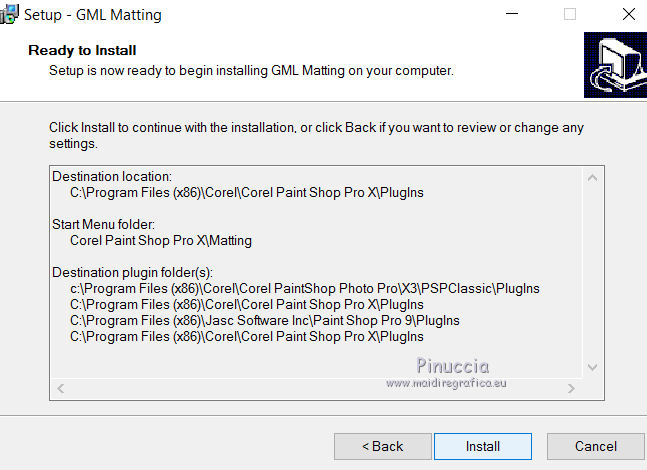Viewport: 647px width, 470px height.
Task: Click the scroll down arrow of the summary box
Action: coord(591,367)
